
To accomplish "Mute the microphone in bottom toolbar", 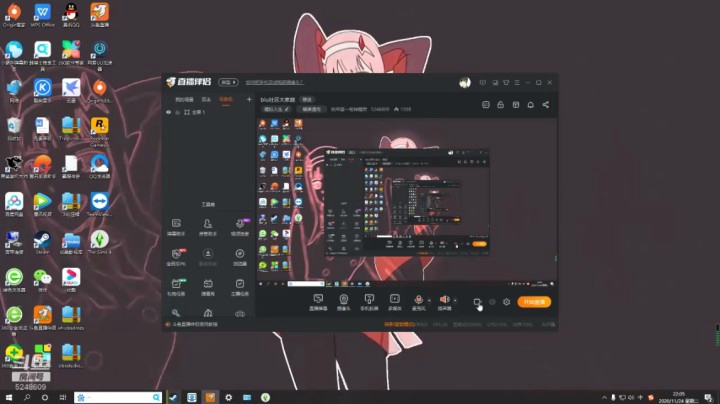I will [418, 302].
